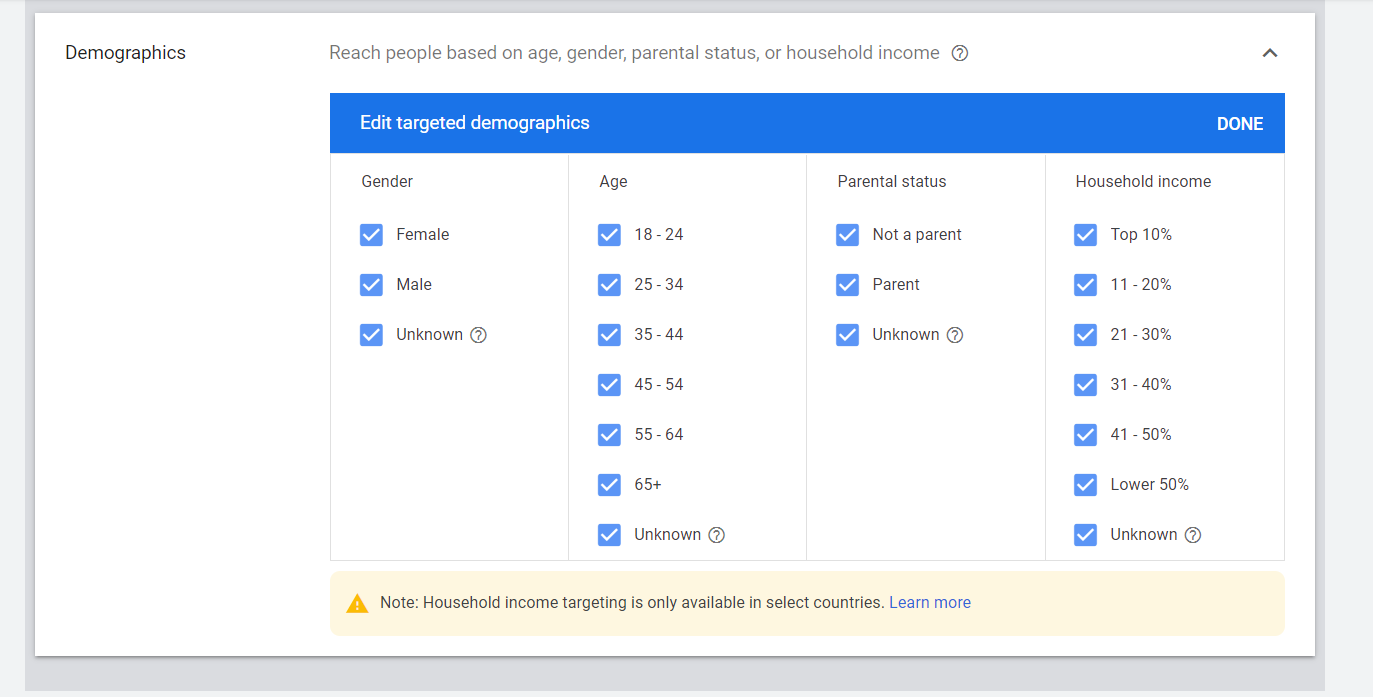This screenshot has width=1373, height=697.
Task: Disable Top 10% household income
Action: (x=1085, y=235)
